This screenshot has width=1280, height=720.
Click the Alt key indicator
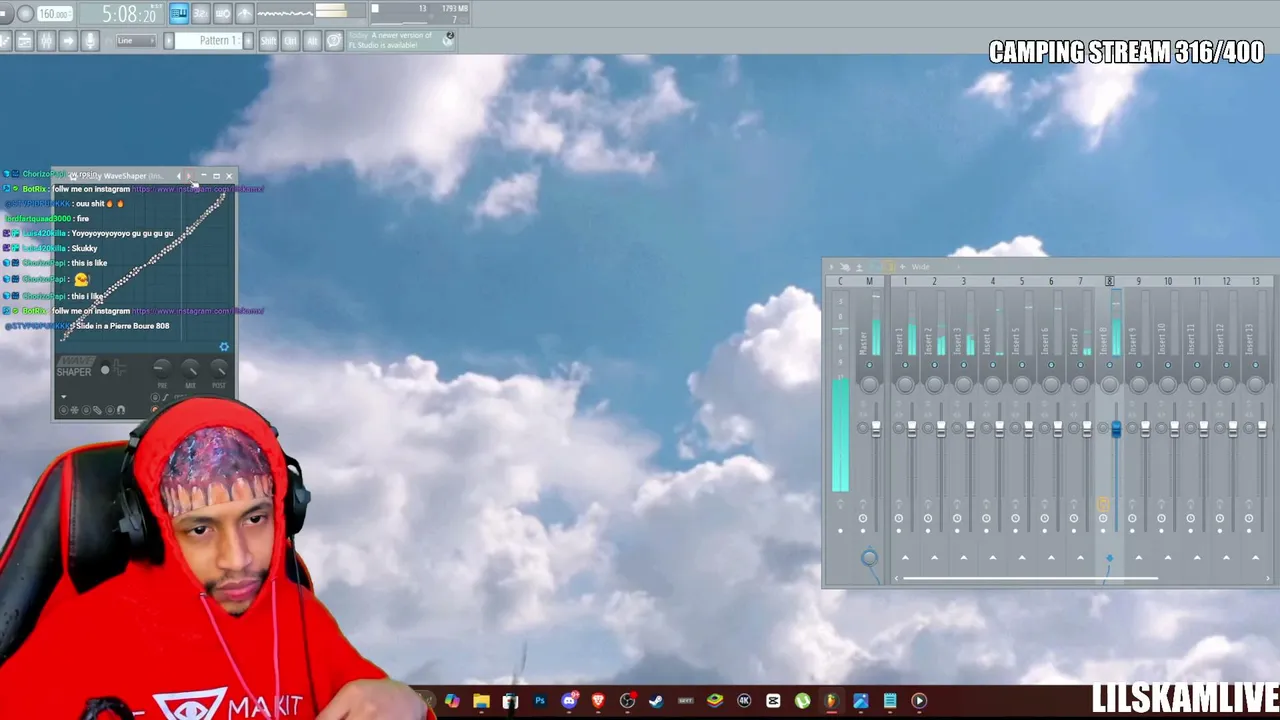[x=312, y=41]
